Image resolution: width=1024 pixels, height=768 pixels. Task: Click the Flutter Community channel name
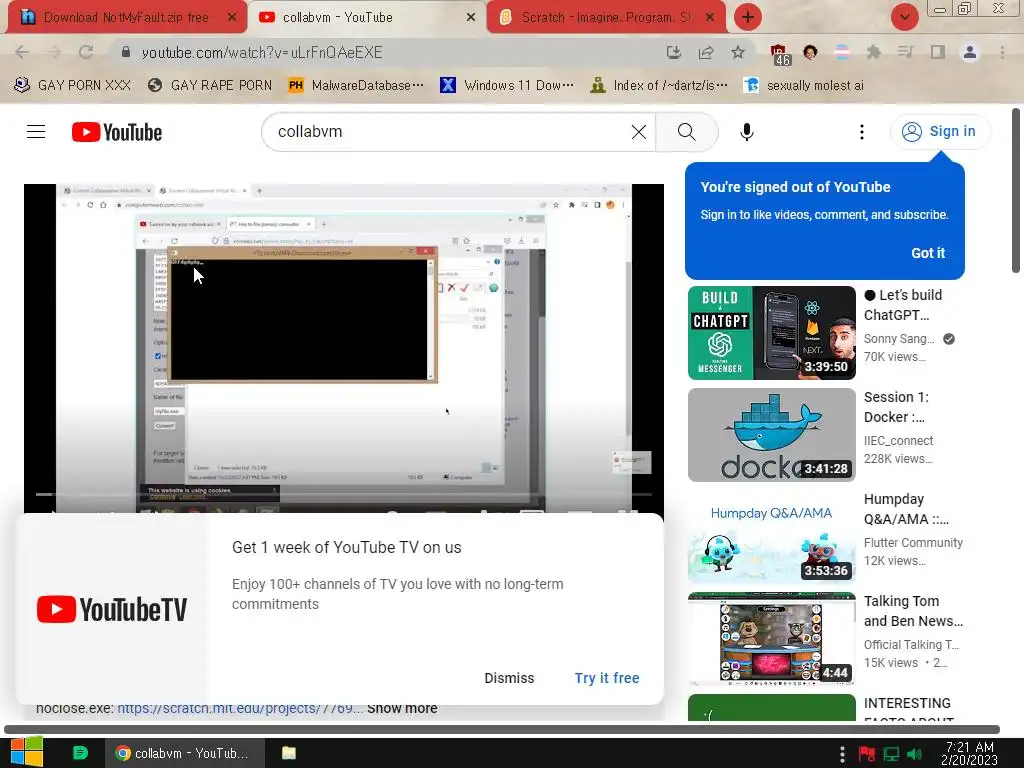pyautogui.click(x=913, y=543)
